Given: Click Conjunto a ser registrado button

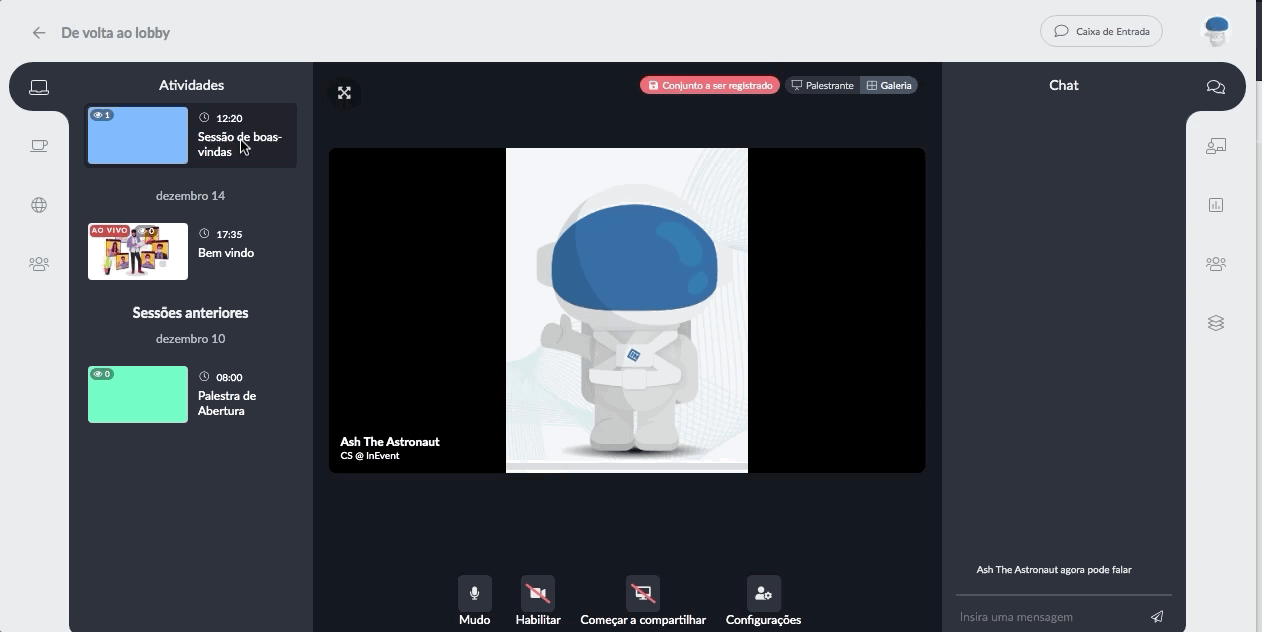Looking at the screenshot, I should tap(710, 86).
